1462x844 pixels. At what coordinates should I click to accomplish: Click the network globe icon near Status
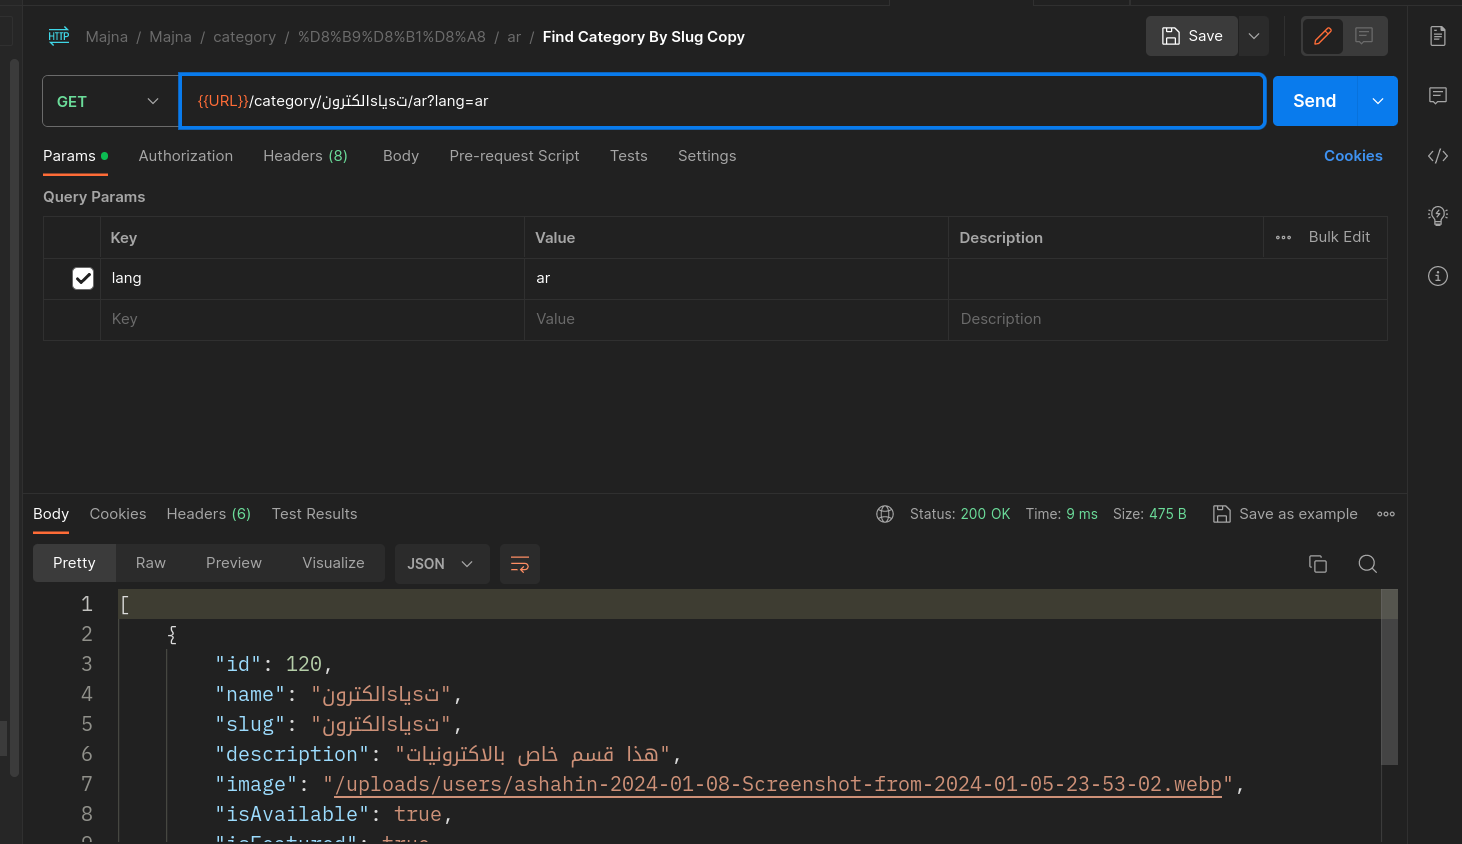pyautogui.click(x=884, y=514)
